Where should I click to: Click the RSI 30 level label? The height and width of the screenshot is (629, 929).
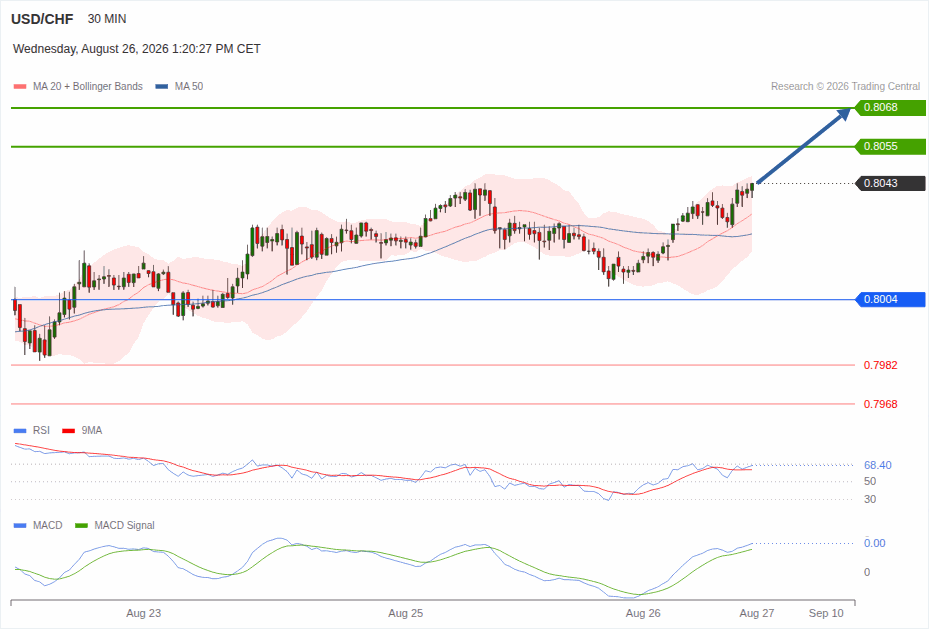point(870,499)
